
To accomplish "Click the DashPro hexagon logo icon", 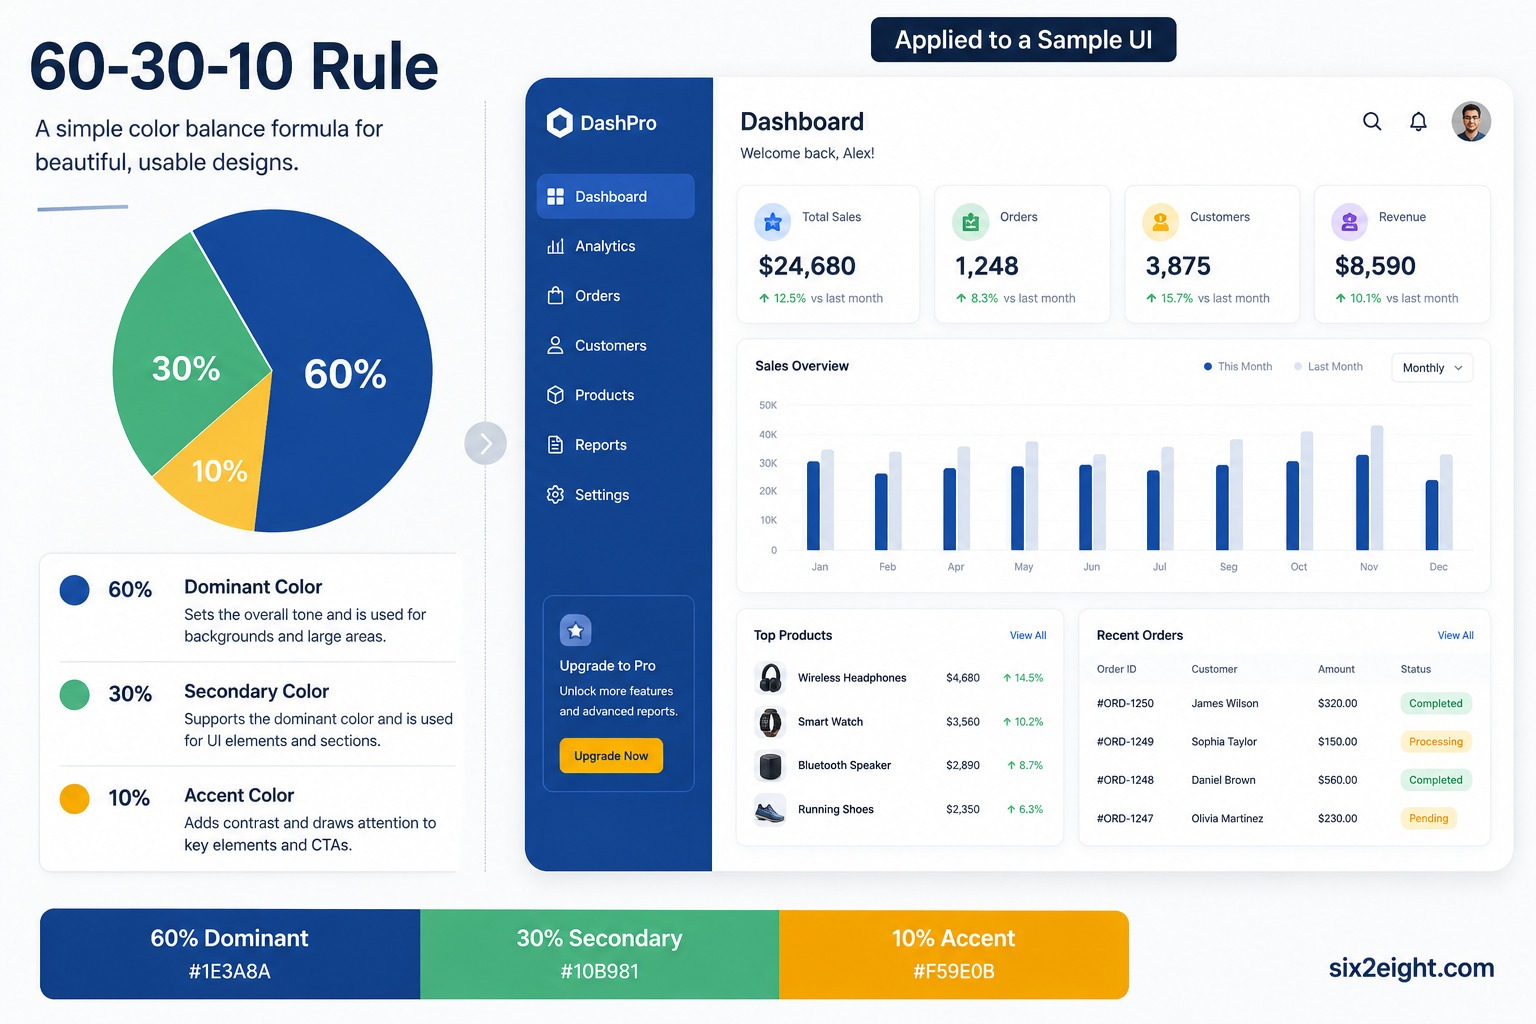I will pos(559,122).
